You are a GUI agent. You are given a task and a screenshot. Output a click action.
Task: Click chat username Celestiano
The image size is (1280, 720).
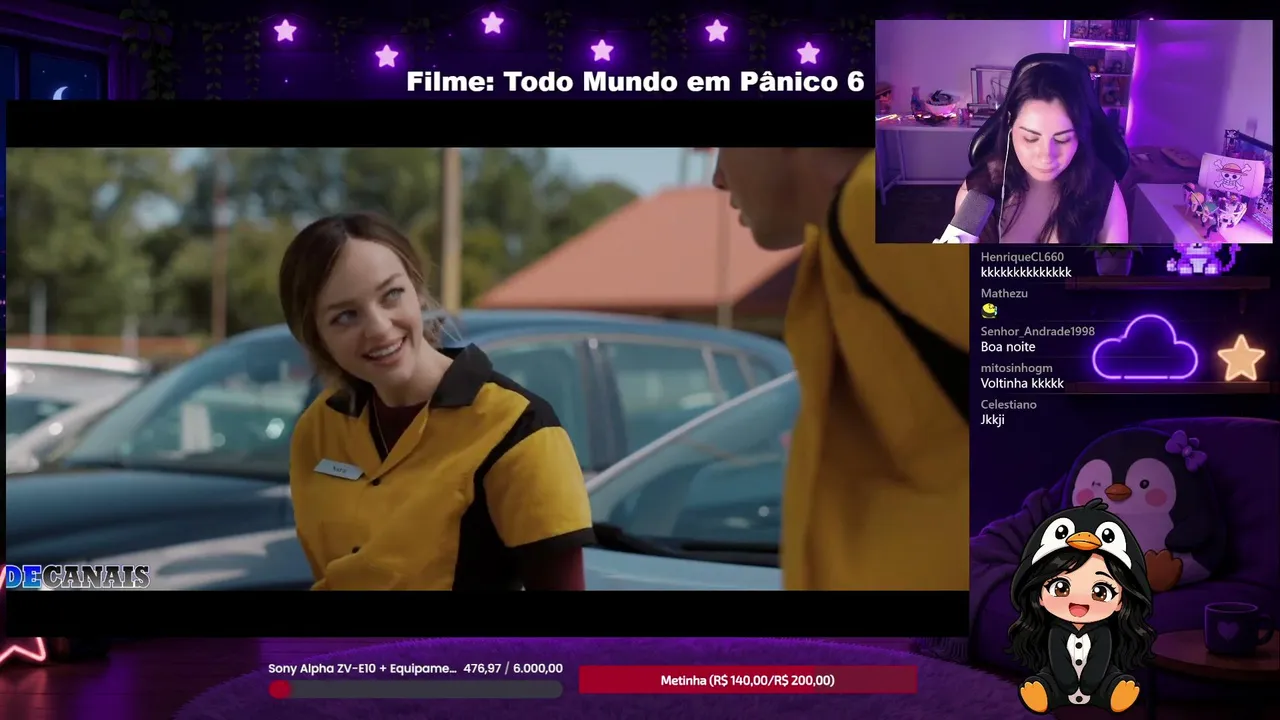(x=1008, y=405)
